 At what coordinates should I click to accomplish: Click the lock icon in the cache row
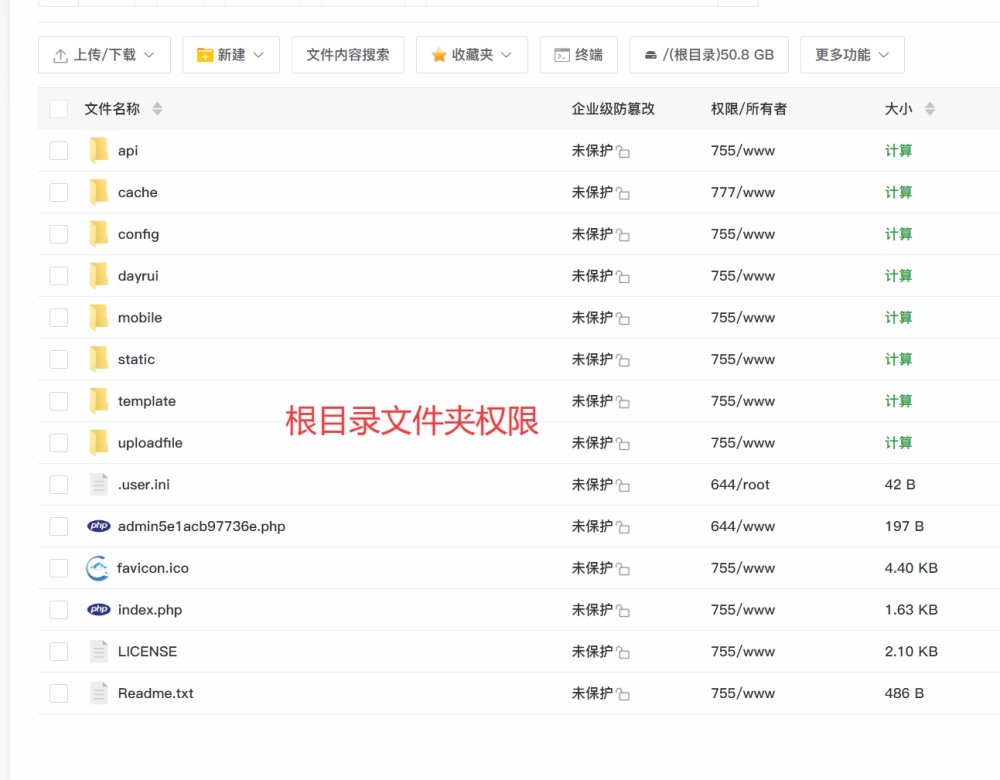pyautogui.click(x=623, y=194)
